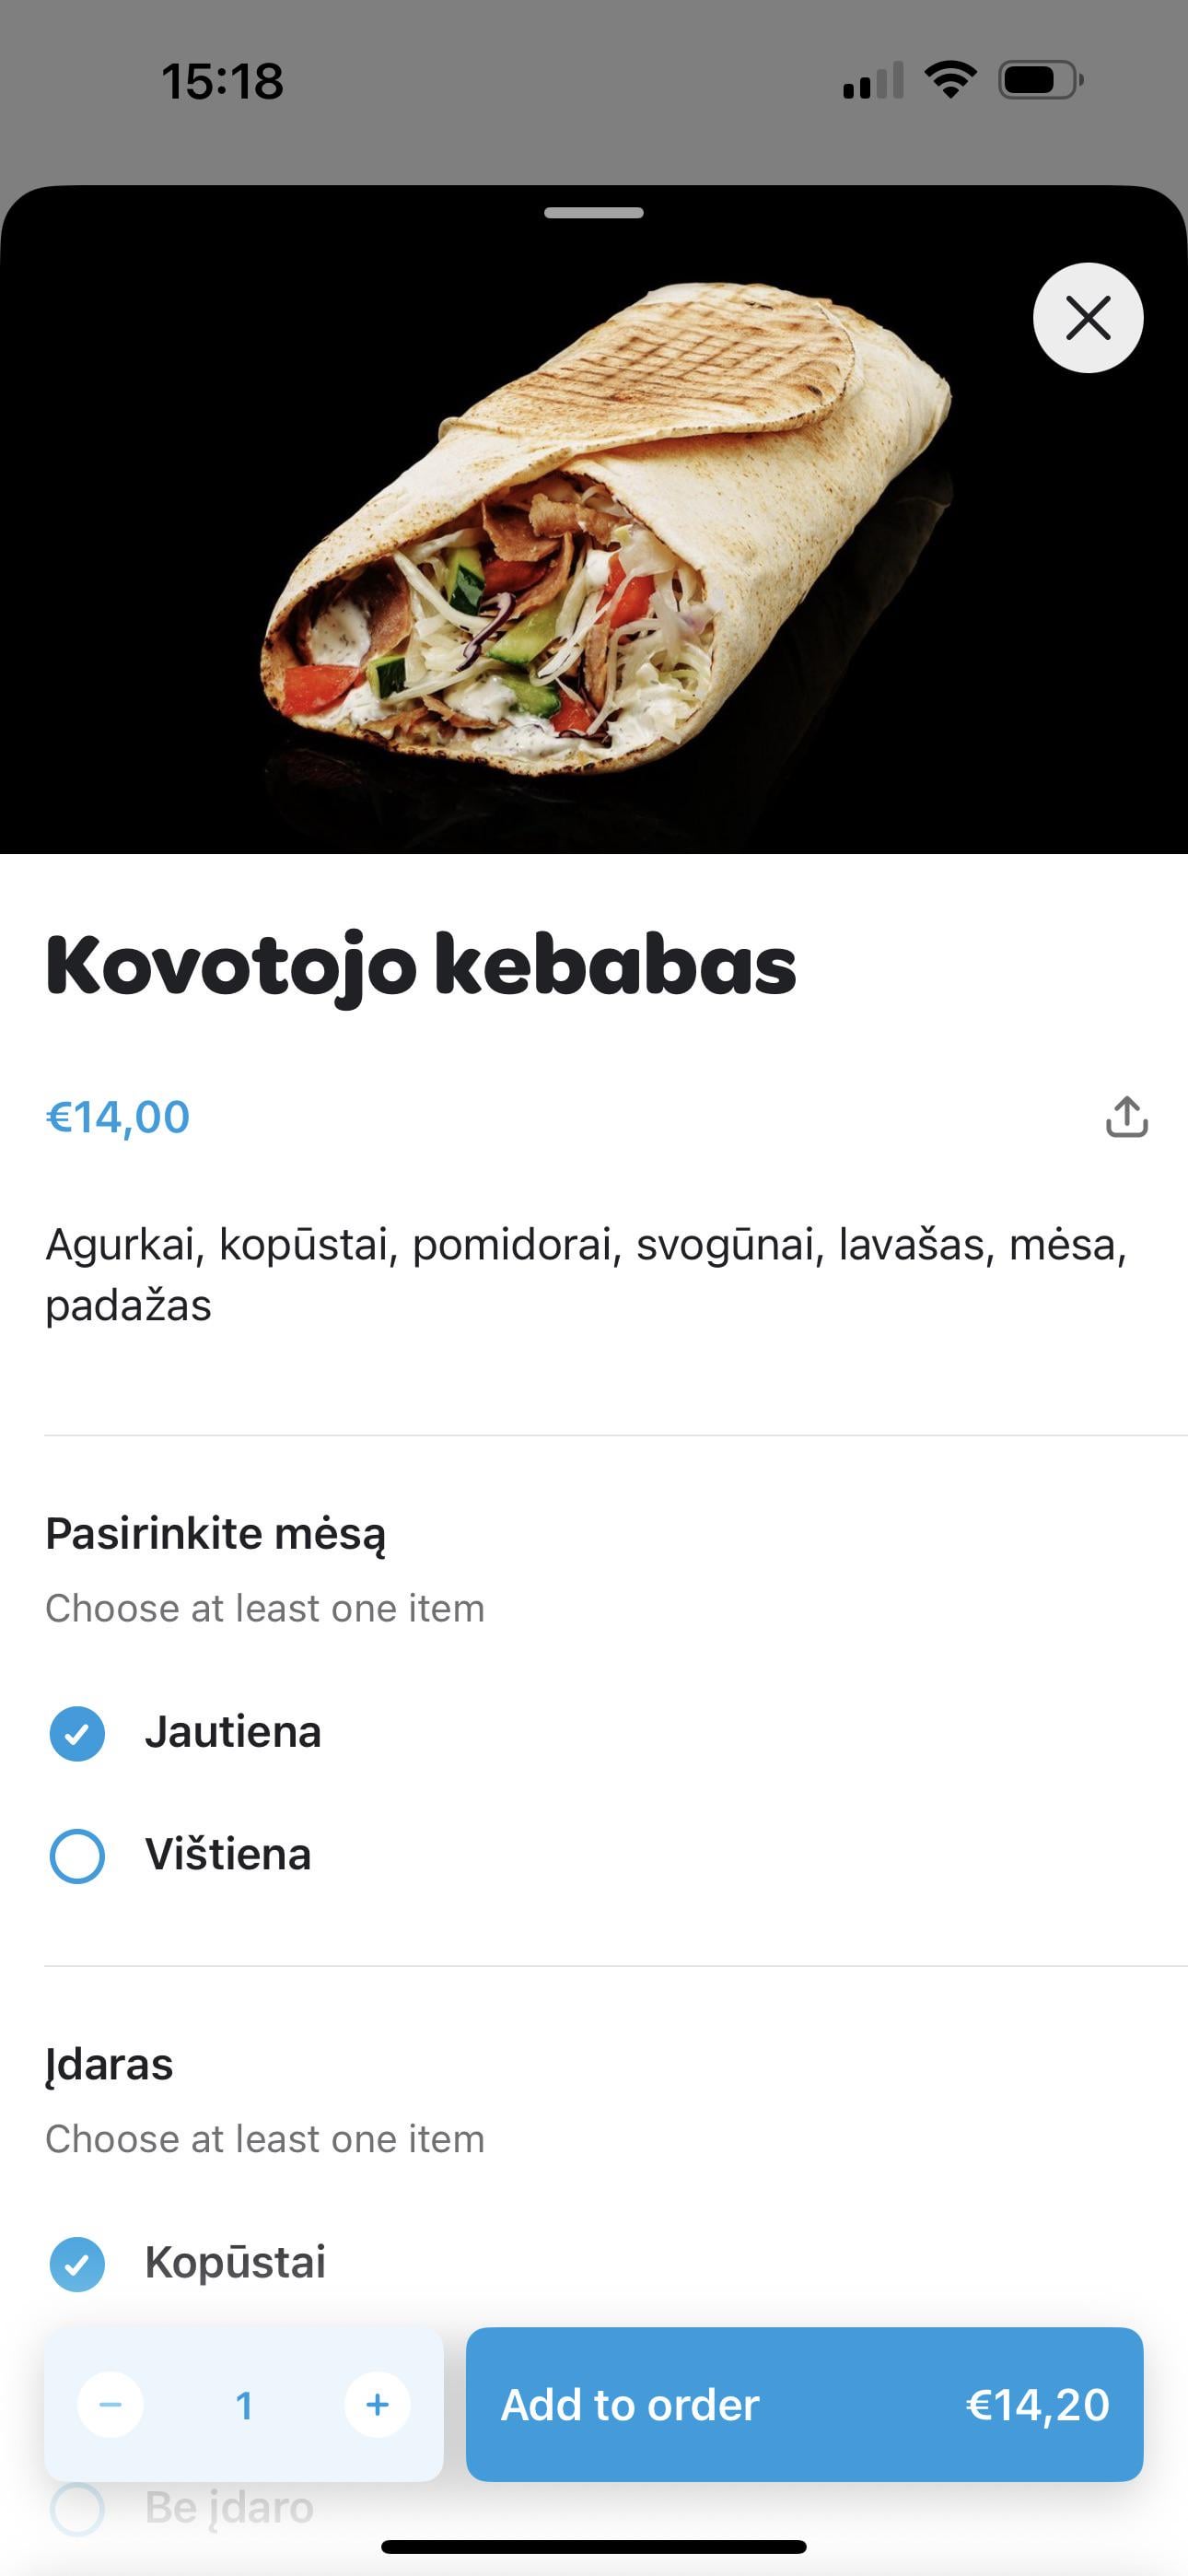Viewport: 1188px width, 2576px height.
Task: Tap the €14,00 price label
Action: point(118,1117)
